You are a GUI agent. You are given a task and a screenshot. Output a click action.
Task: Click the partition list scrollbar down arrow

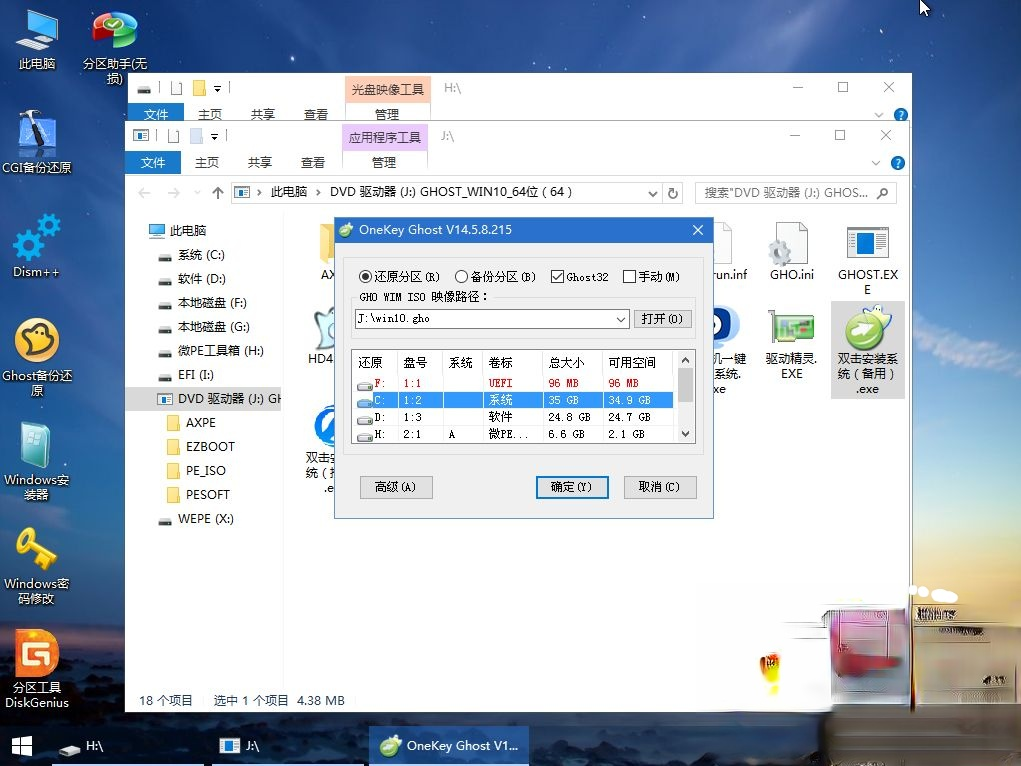(685, 434)
